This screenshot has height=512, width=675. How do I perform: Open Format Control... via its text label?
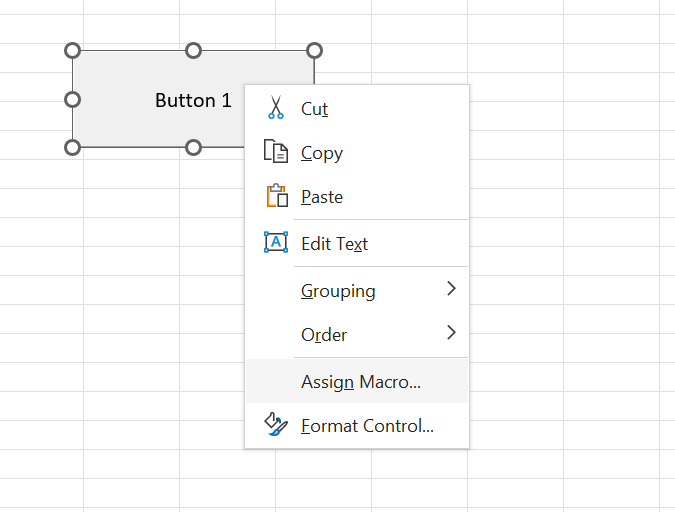(x=367, y=426)
